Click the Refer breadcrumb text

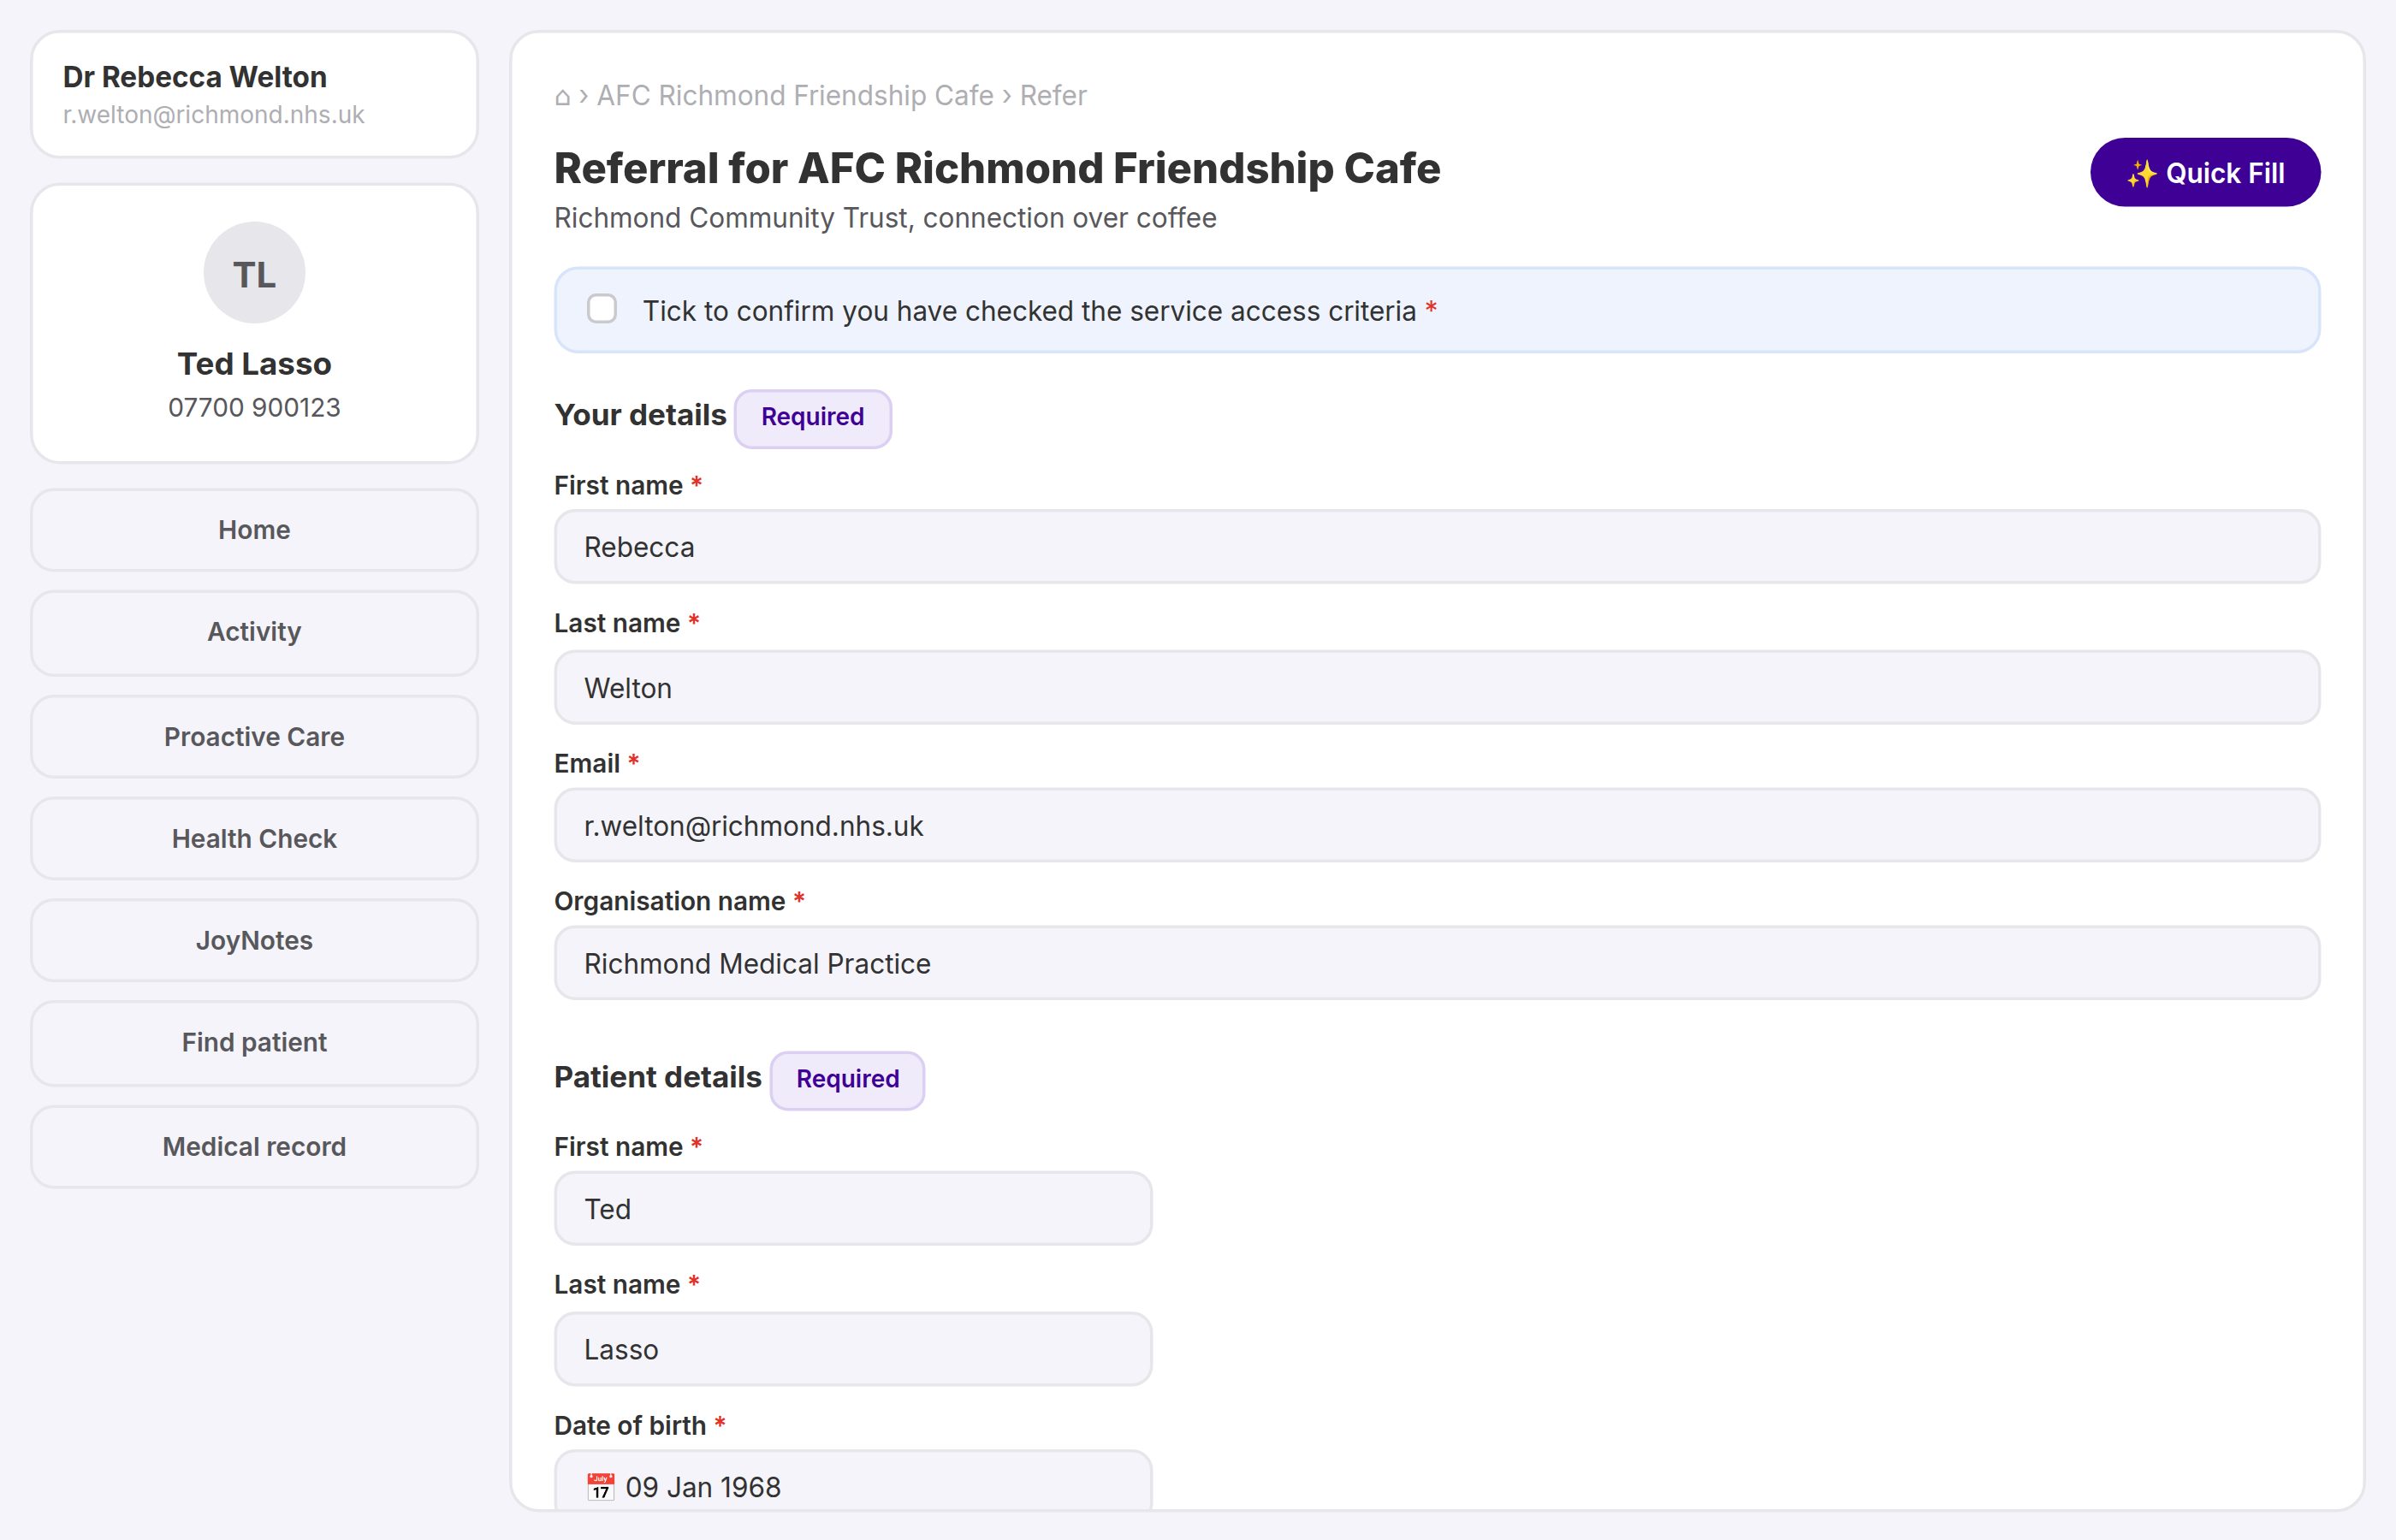(x=1053, y=96)
